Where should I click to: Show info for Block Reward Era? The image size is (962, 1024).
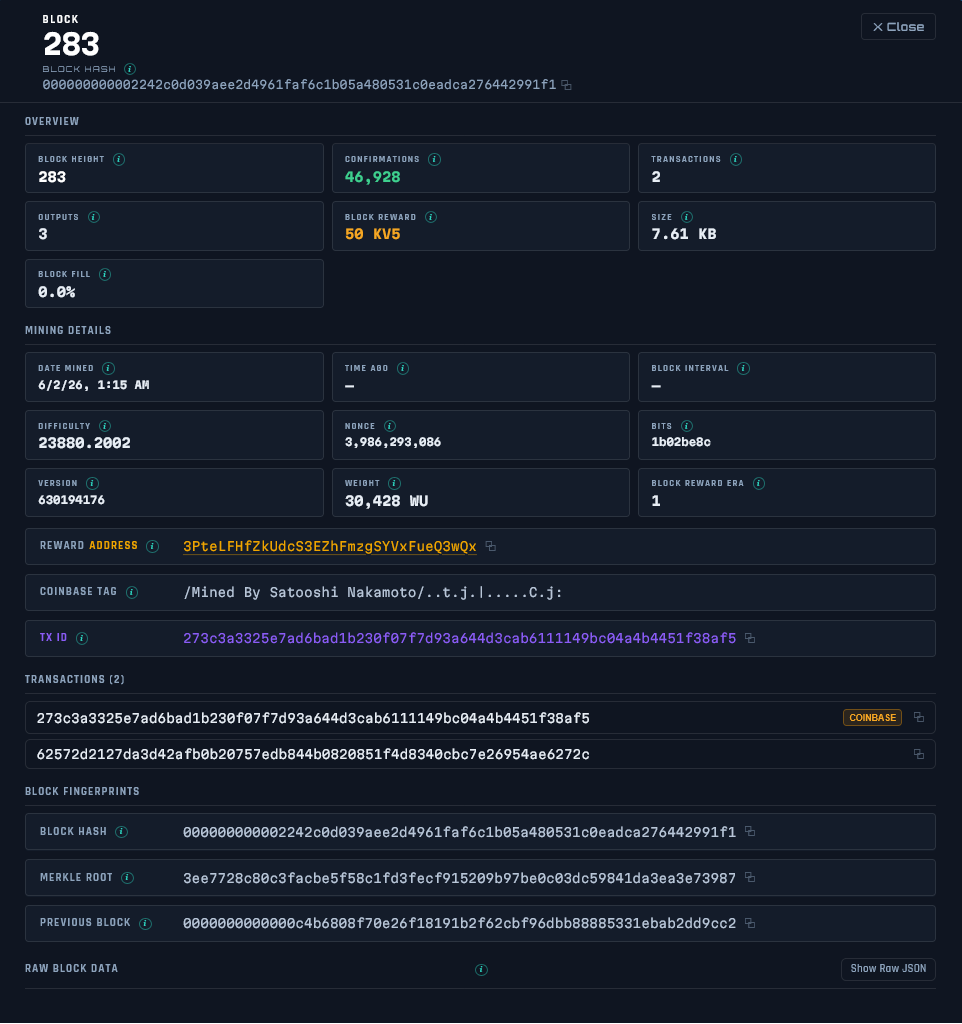[759, 483]
